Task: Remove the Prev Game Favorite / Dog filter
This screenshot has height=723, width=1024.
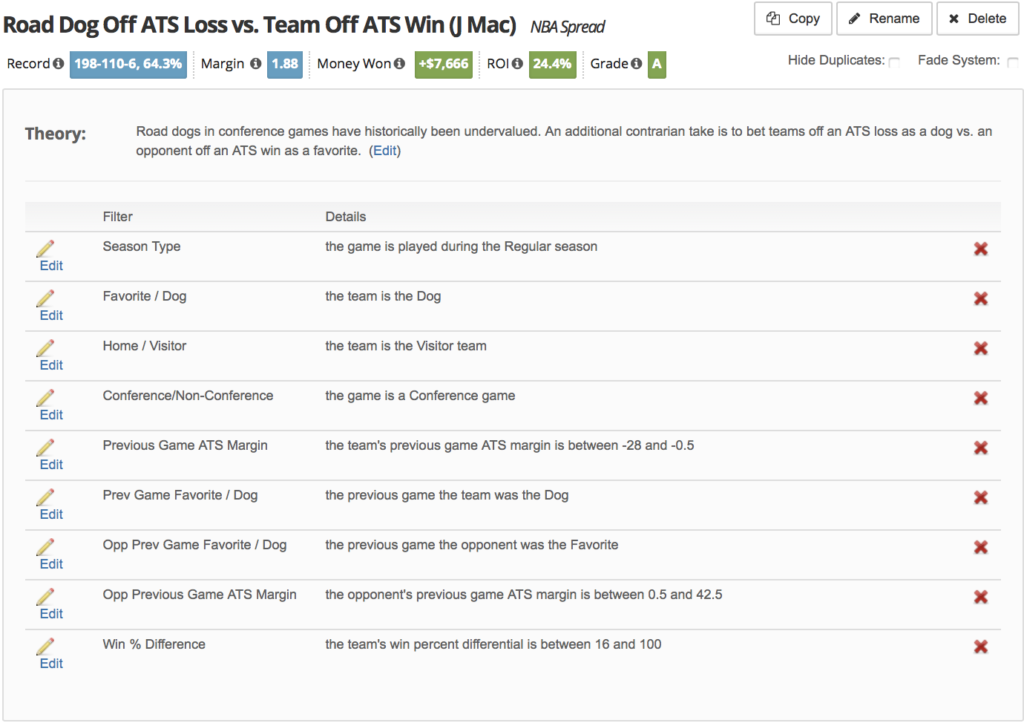Action: tap(980, 497)
